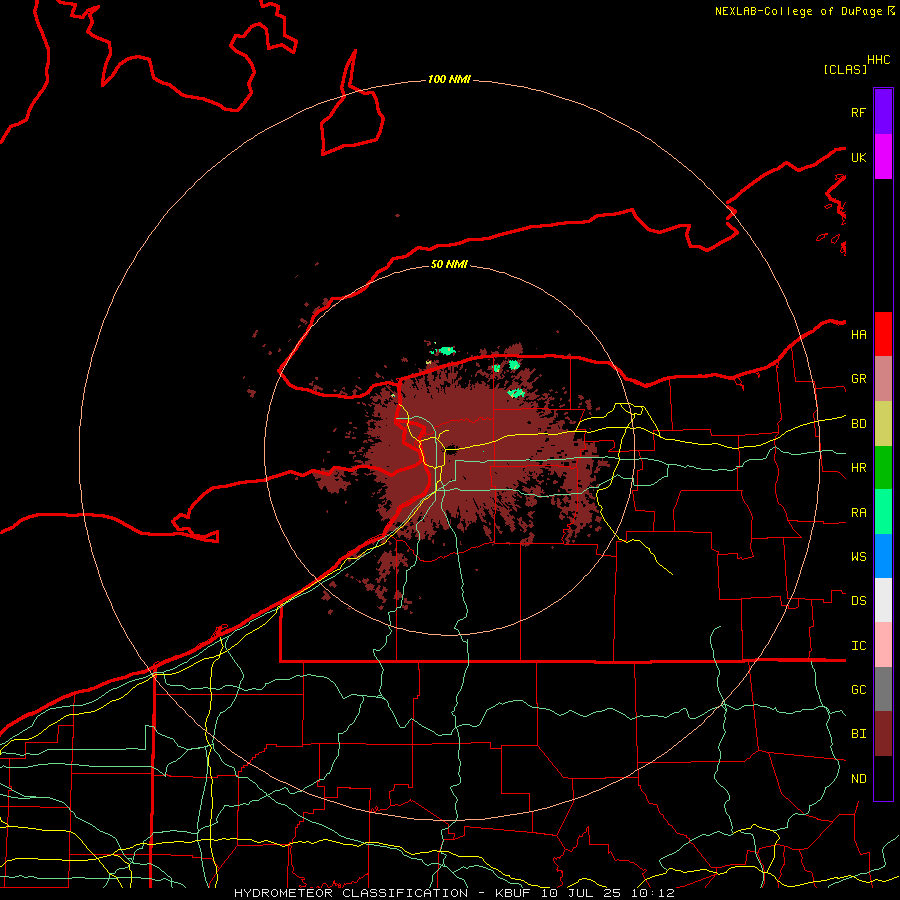Click the 10:12 time stamp
900x900 pixels.
[x=653, y=893]
